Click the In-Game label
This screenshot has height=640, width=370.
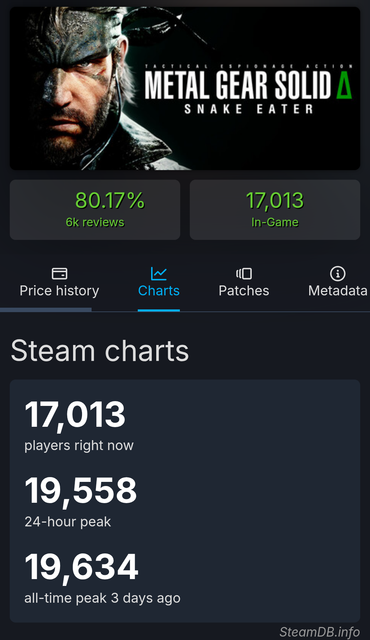(275, 222)
